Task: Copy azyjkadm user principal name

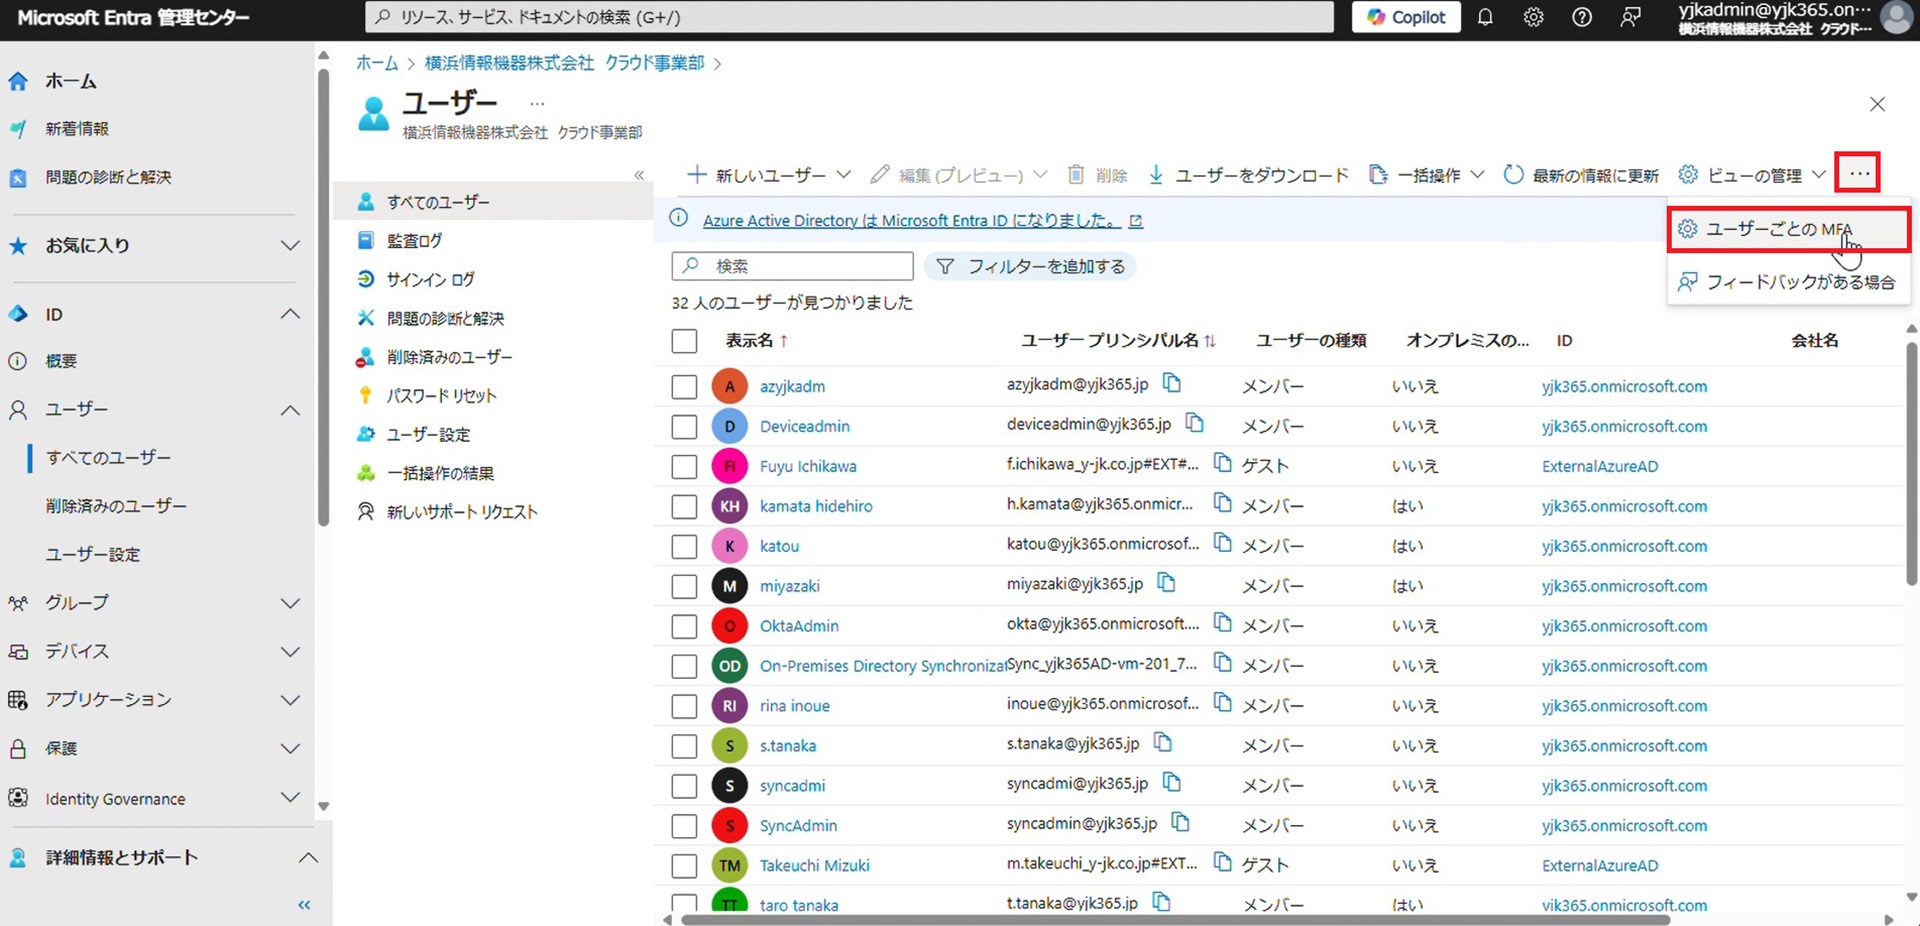Action: point(1172,384)
